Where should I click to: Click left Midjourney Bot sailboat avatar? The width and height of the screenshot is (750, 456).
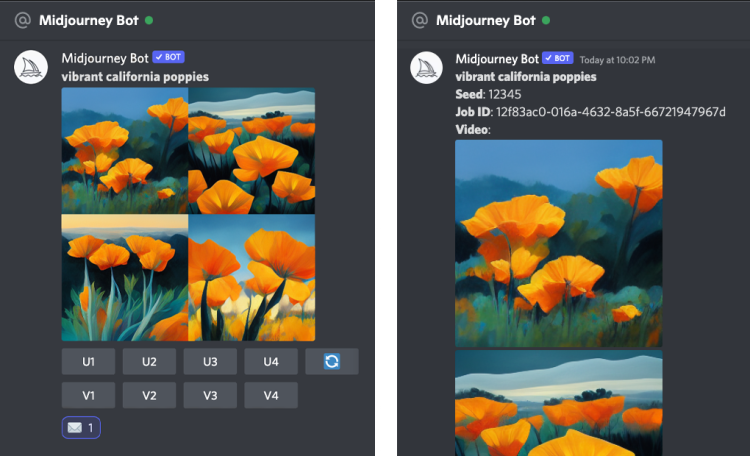31,67
